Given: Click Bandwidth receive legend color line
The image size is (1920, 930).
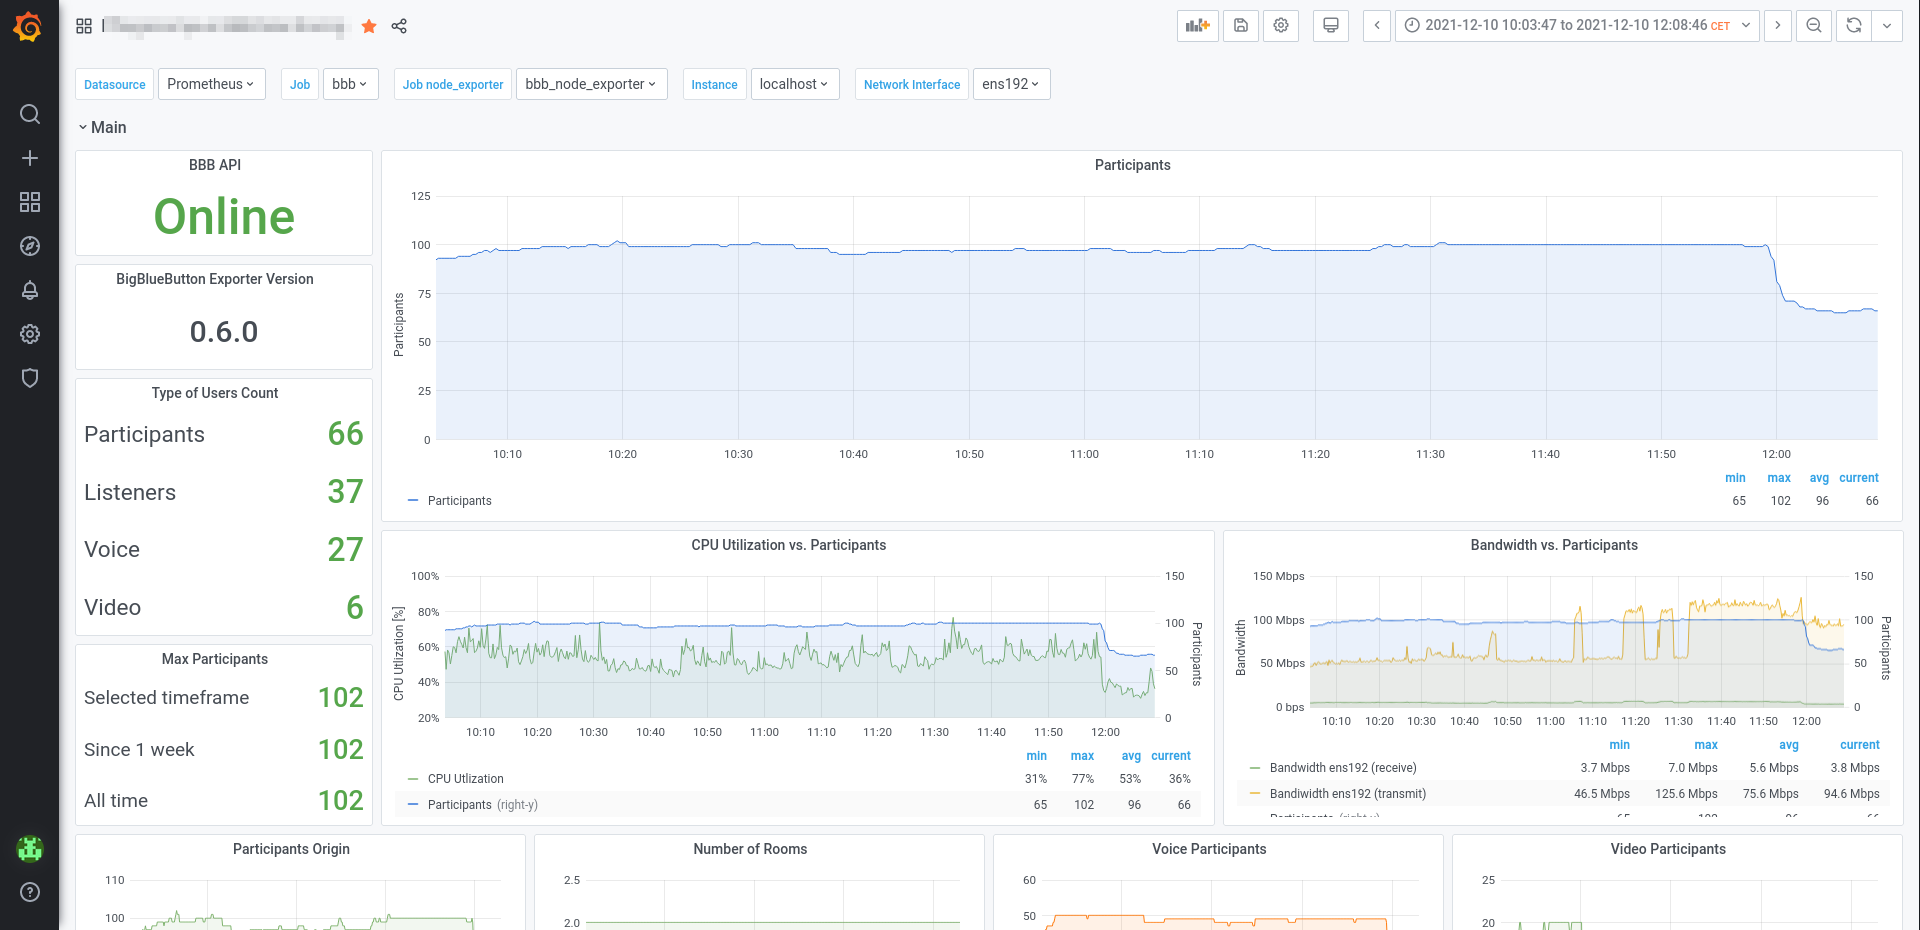Looking at the screenshot, I should (x=1255, y=768).
